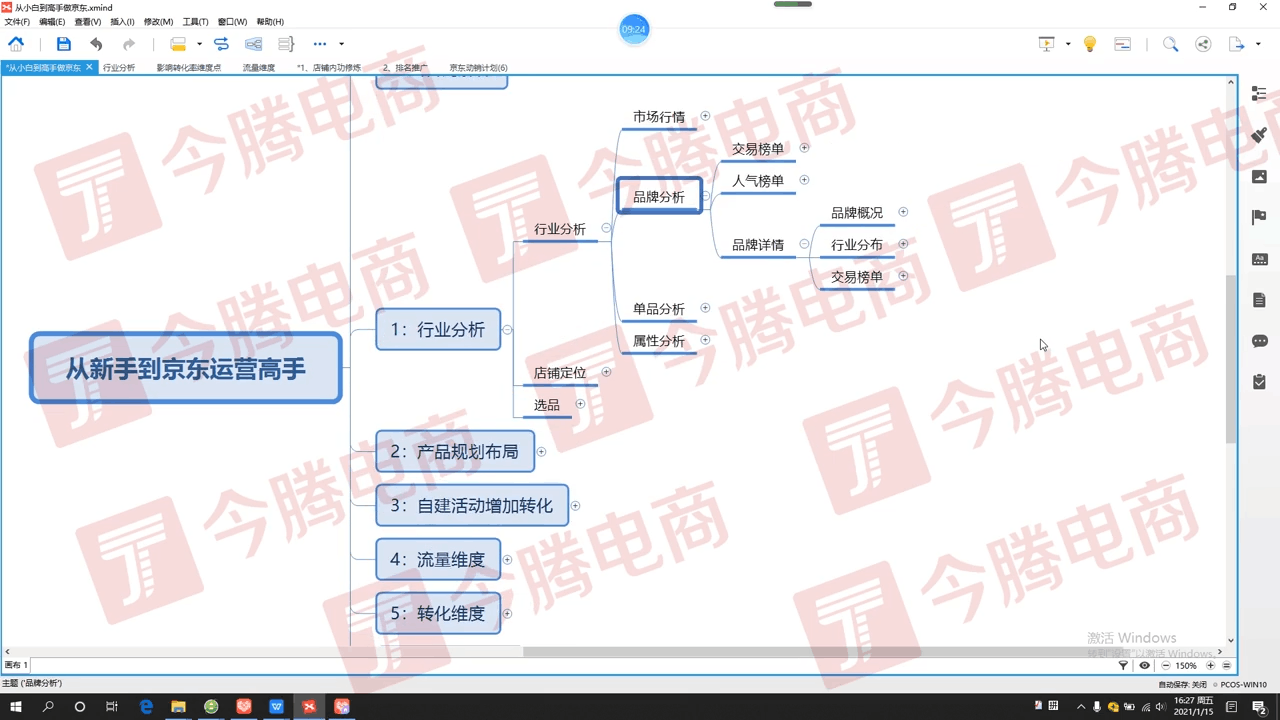The width and height of the screenshot is (1280, 720).
Task: Undo the last action
Action: [x=96, y=44]
